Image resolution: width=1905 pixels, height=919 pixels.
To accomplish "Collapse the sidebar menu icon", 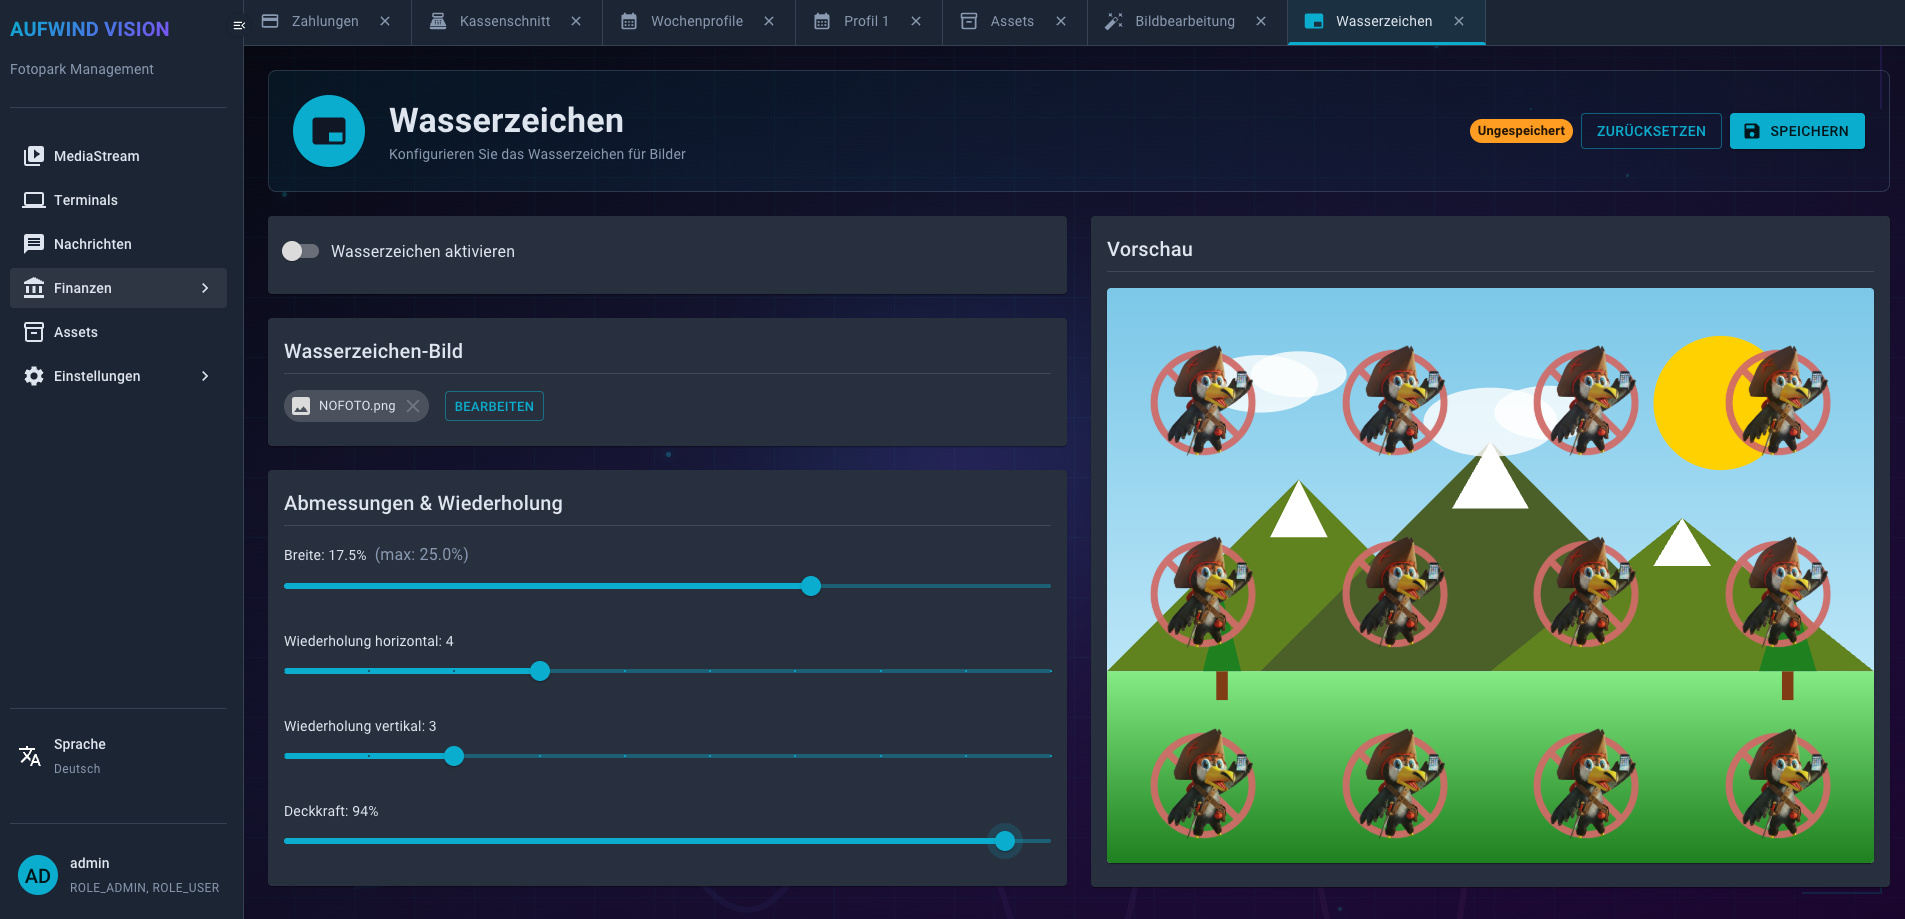I will point(238,25).
